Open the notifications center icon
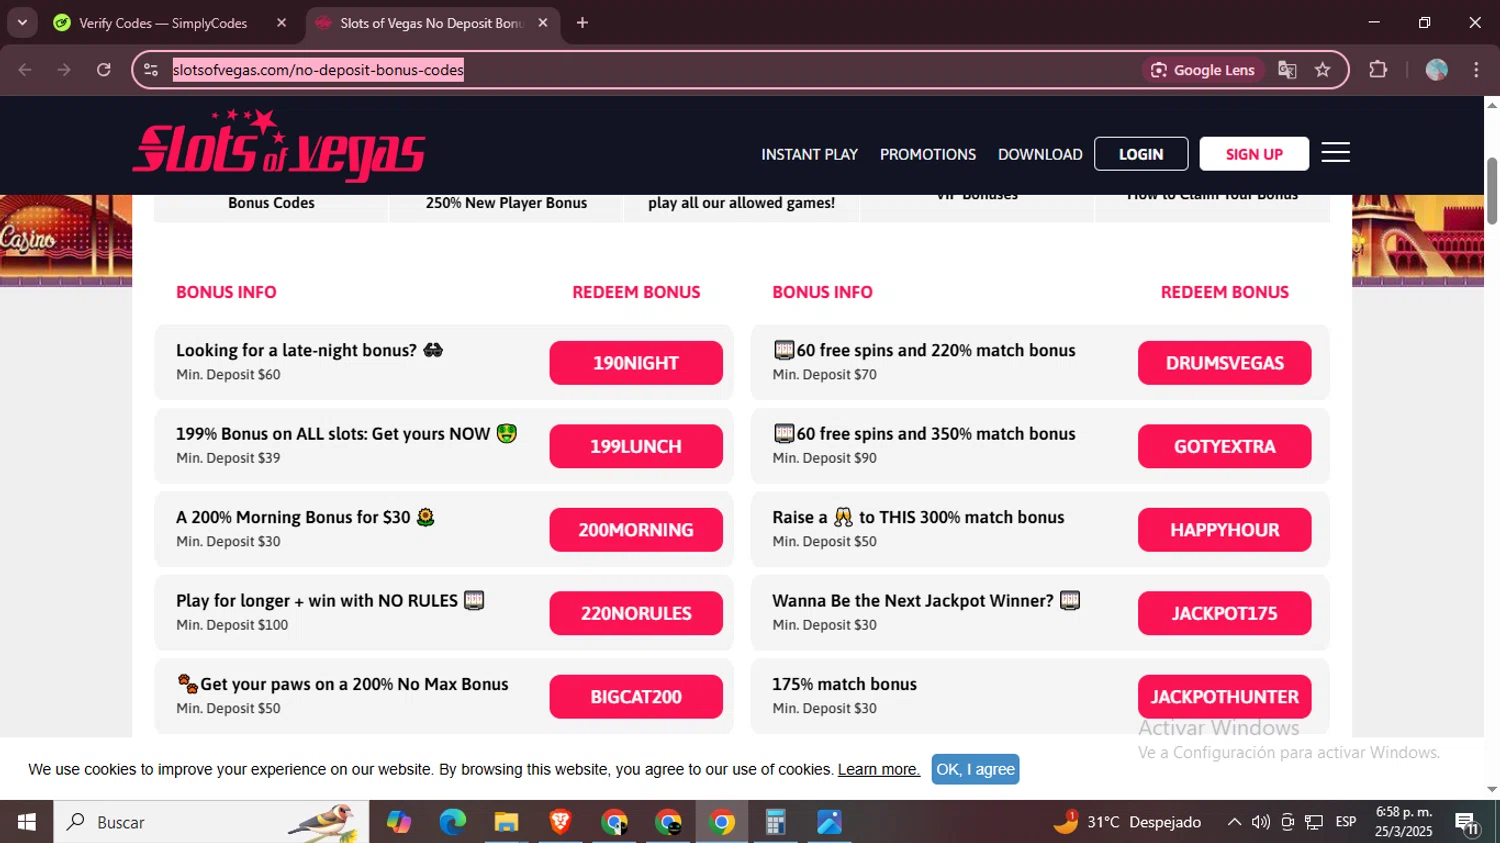Viewport: 1500px width, 843px height. point(1467,823)
